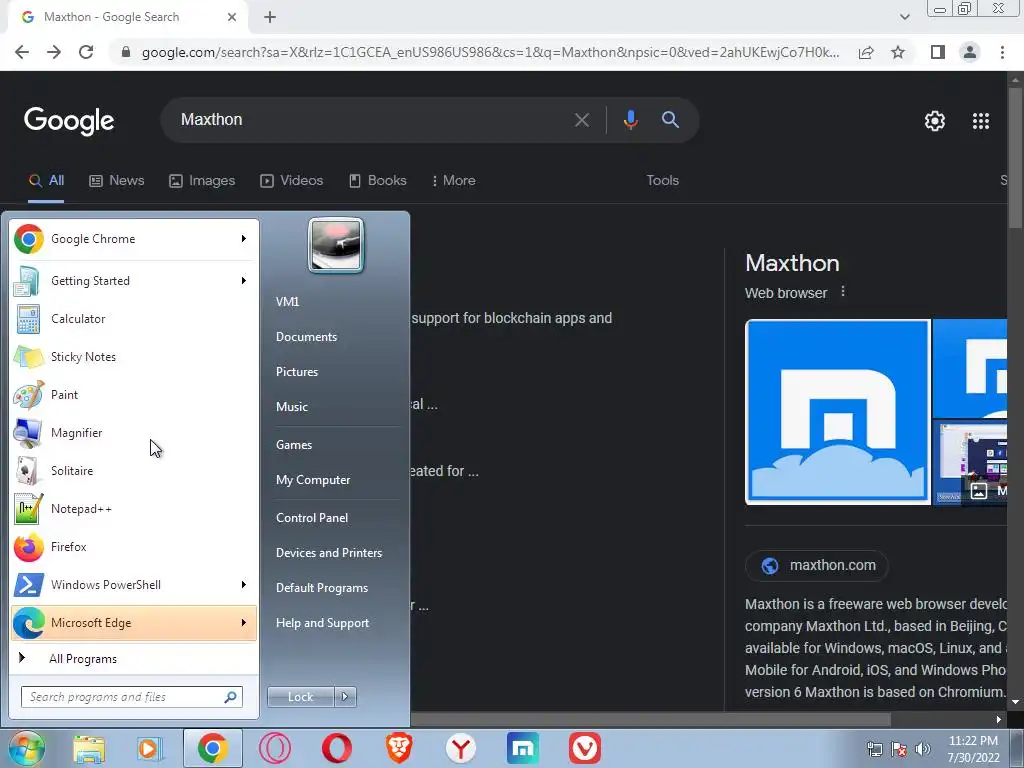Viewport: 1024px width, 768px height.
Task: Click the Google search magnifier button
Action: (670, 120)
